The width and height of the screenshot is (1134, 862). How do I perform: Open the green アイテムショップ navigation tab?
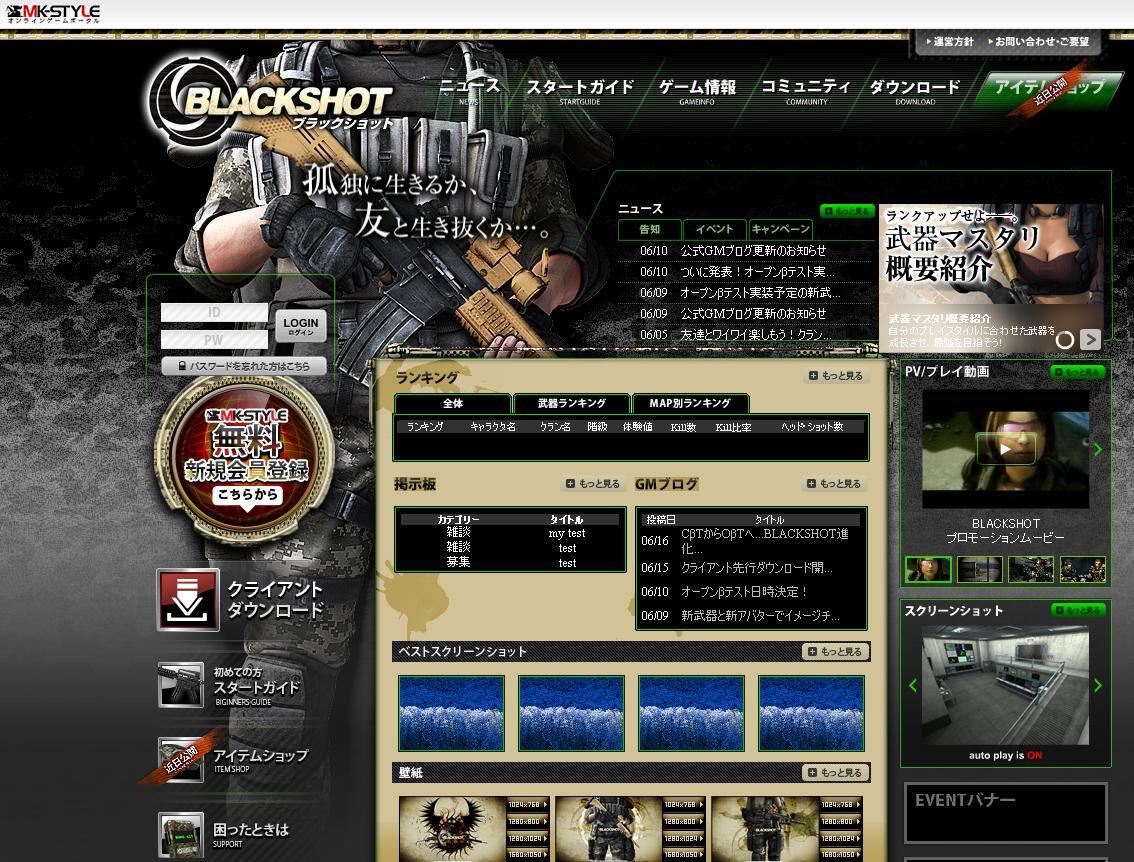tap(1049, 90)
